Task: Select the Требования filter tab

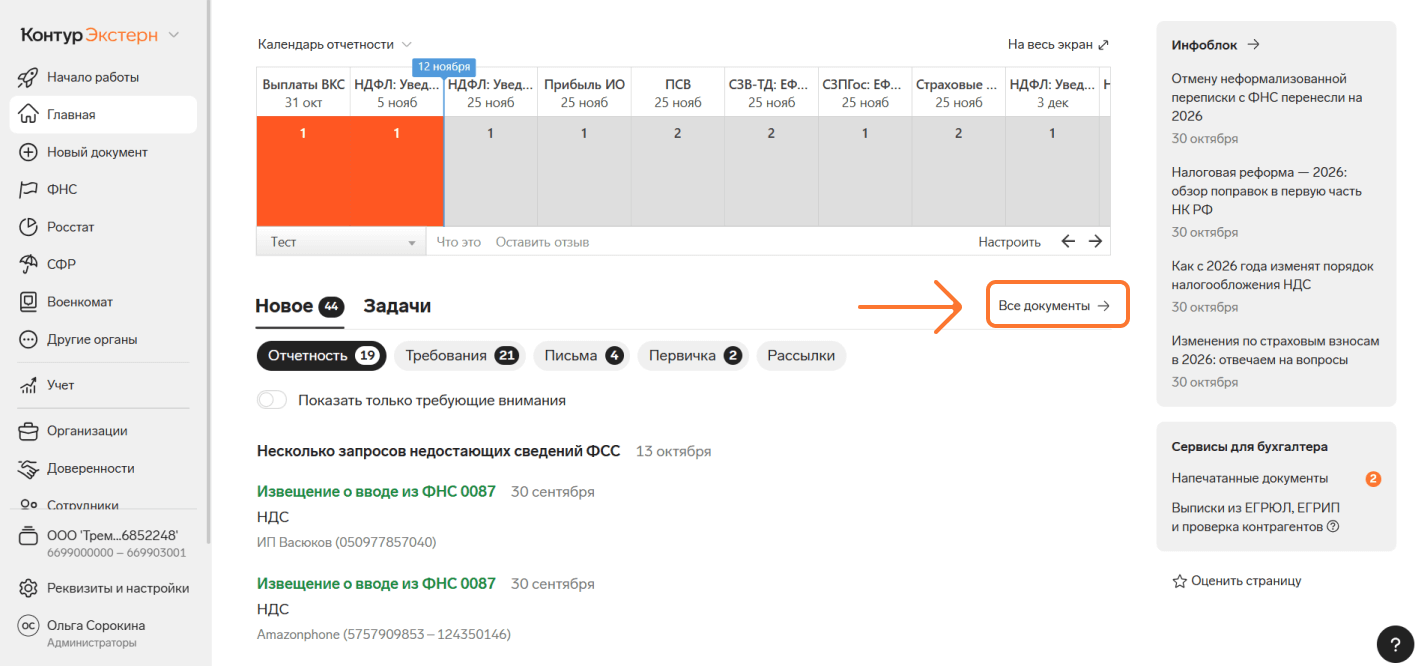Action: pos(463,356)
